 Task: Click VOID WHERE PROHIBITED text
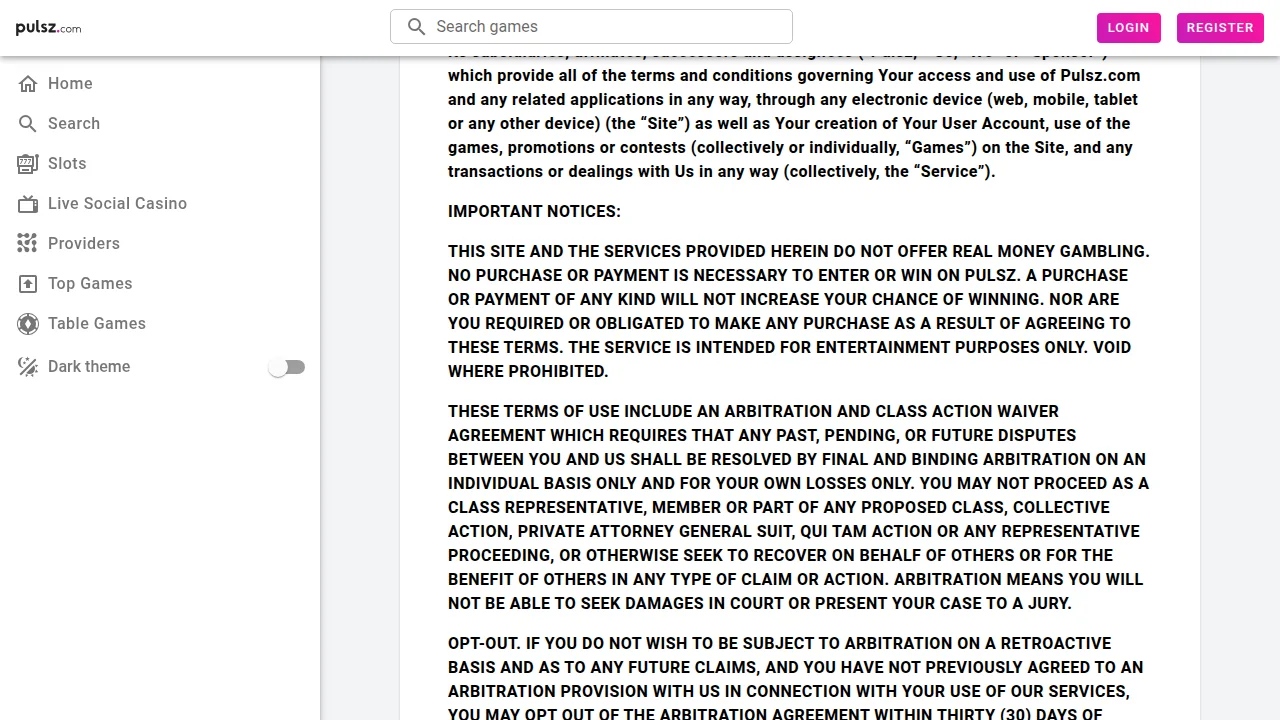(x=789, y=360)
